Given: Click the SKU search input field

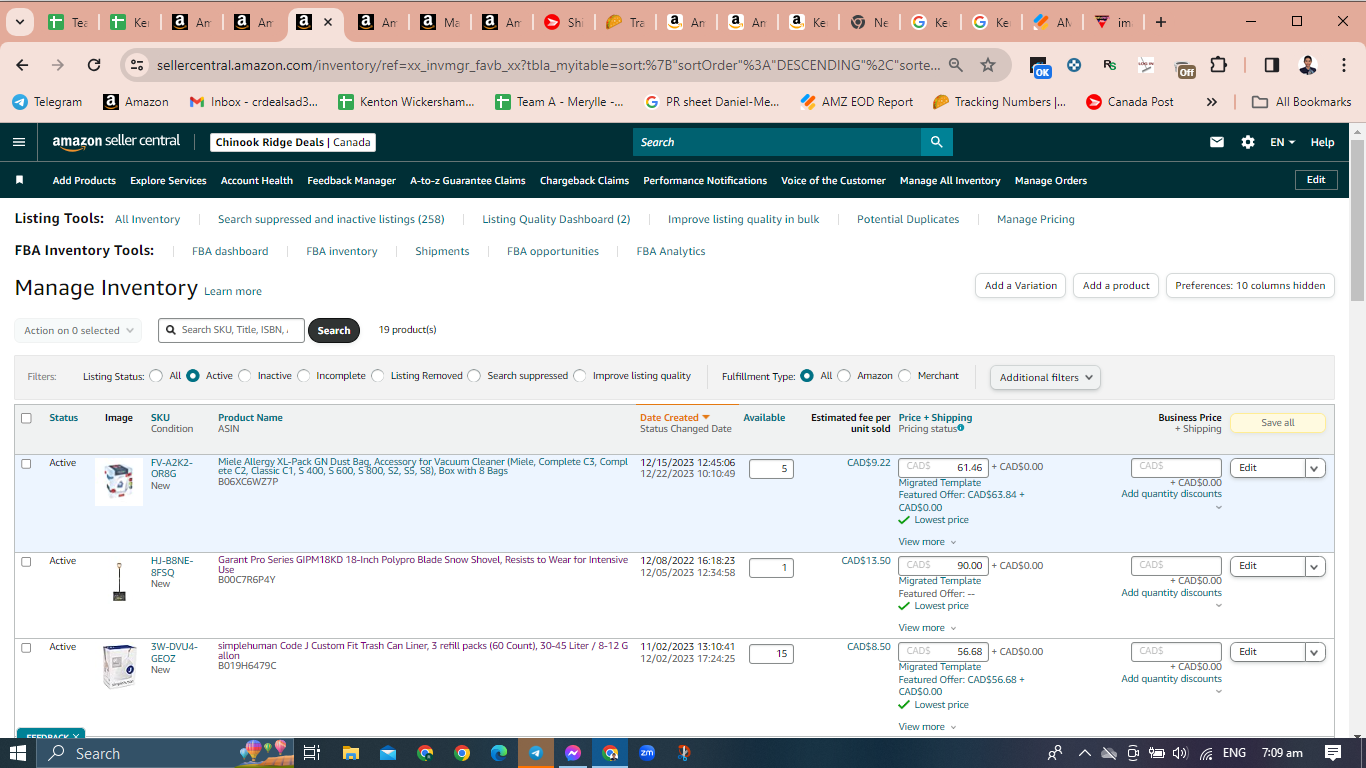Looking at the screenshot, I should 231,330.
